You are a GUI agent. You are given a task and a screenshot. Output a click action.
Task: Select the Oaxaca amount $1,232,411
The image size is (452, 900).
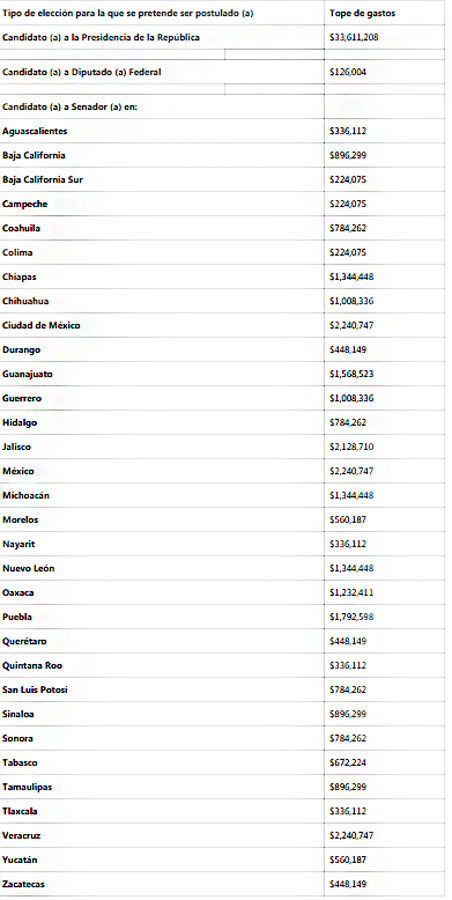pyautogui.click(x=351, y=593)
